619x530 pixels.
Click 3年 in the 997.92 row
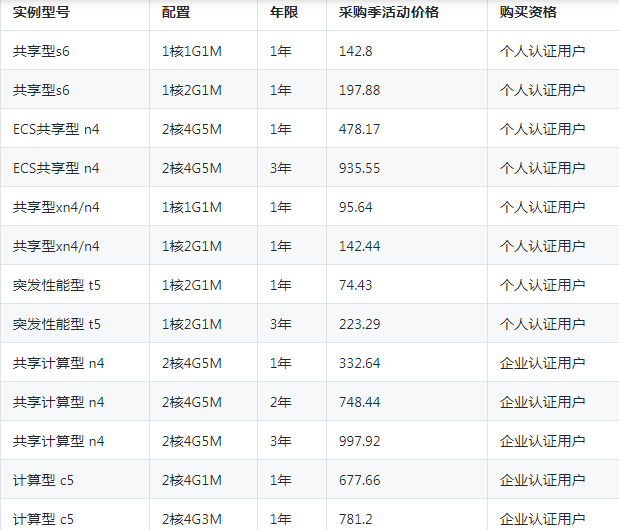click(281, 441)
